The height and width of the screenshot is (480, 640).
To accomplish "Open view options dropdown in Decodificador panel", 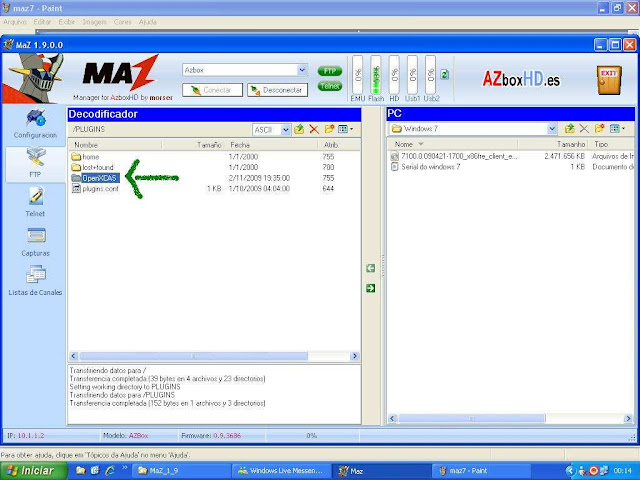I will [345, 129].
